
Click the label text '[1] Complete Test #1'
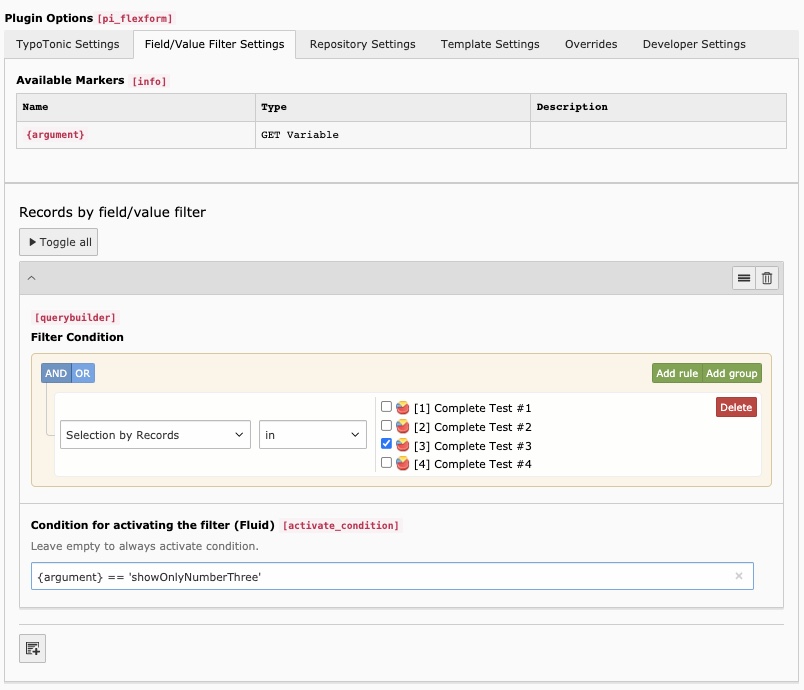473,408
